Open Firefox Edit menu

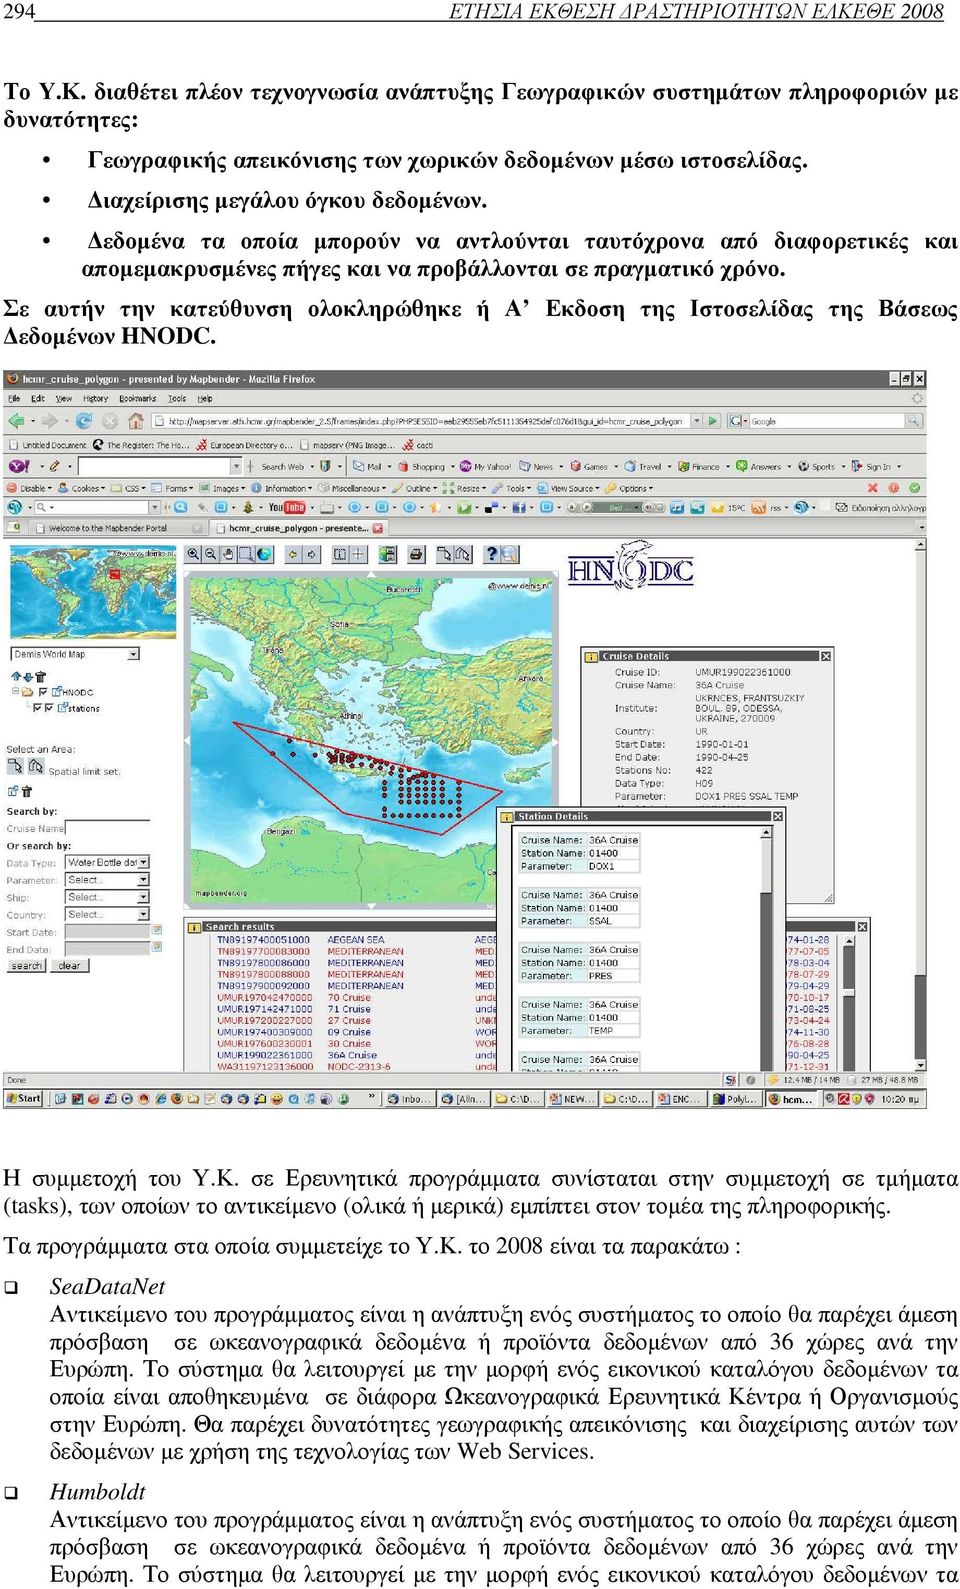(x=38, y=398)
